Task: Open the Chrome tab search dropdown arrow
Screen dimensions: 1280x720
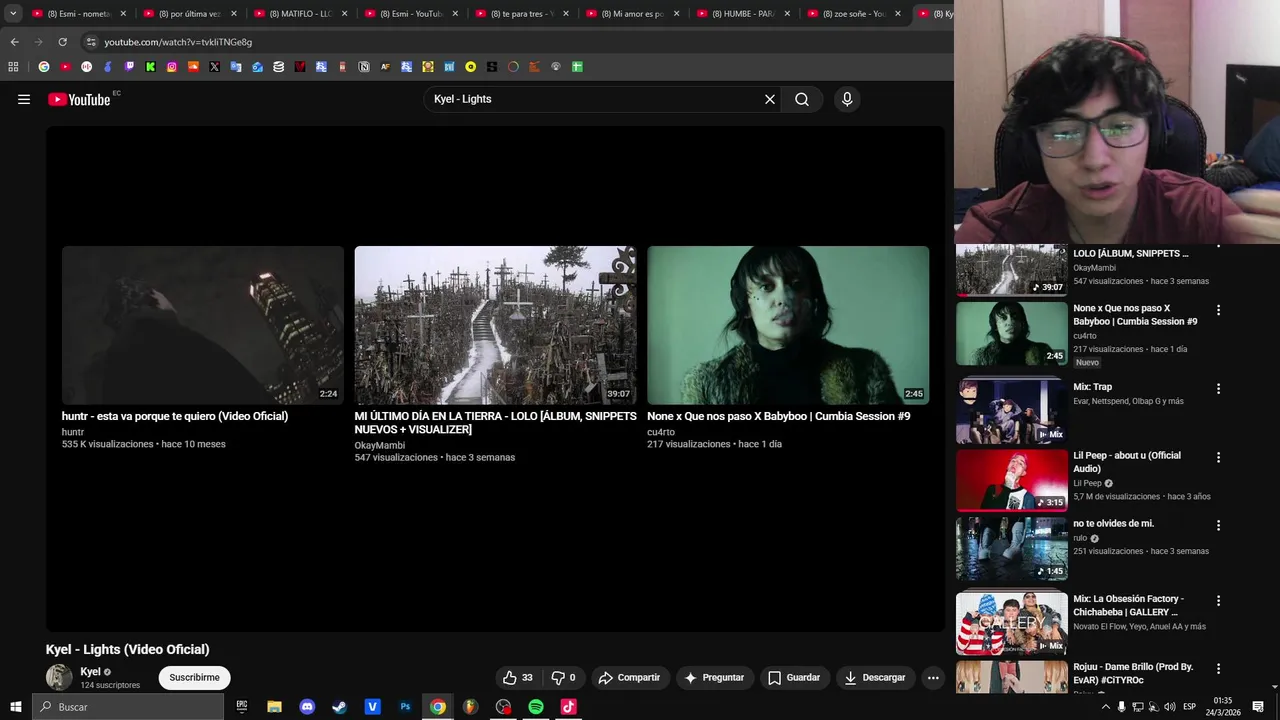Action: [13, 13]
